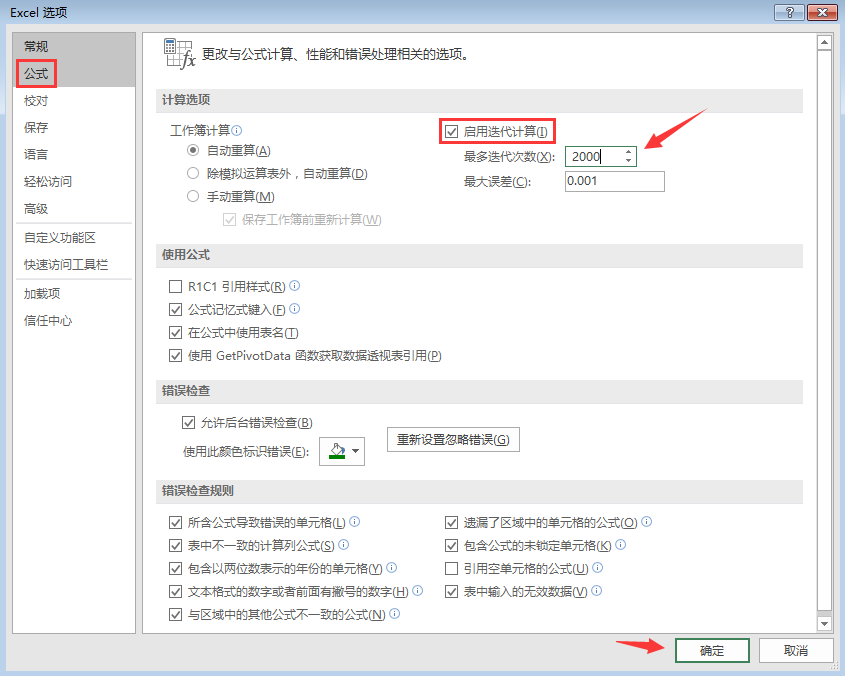Click the help question mark button in title bar
The height and width of the screenshot is (676, 845).
click(x=789, y=12)
